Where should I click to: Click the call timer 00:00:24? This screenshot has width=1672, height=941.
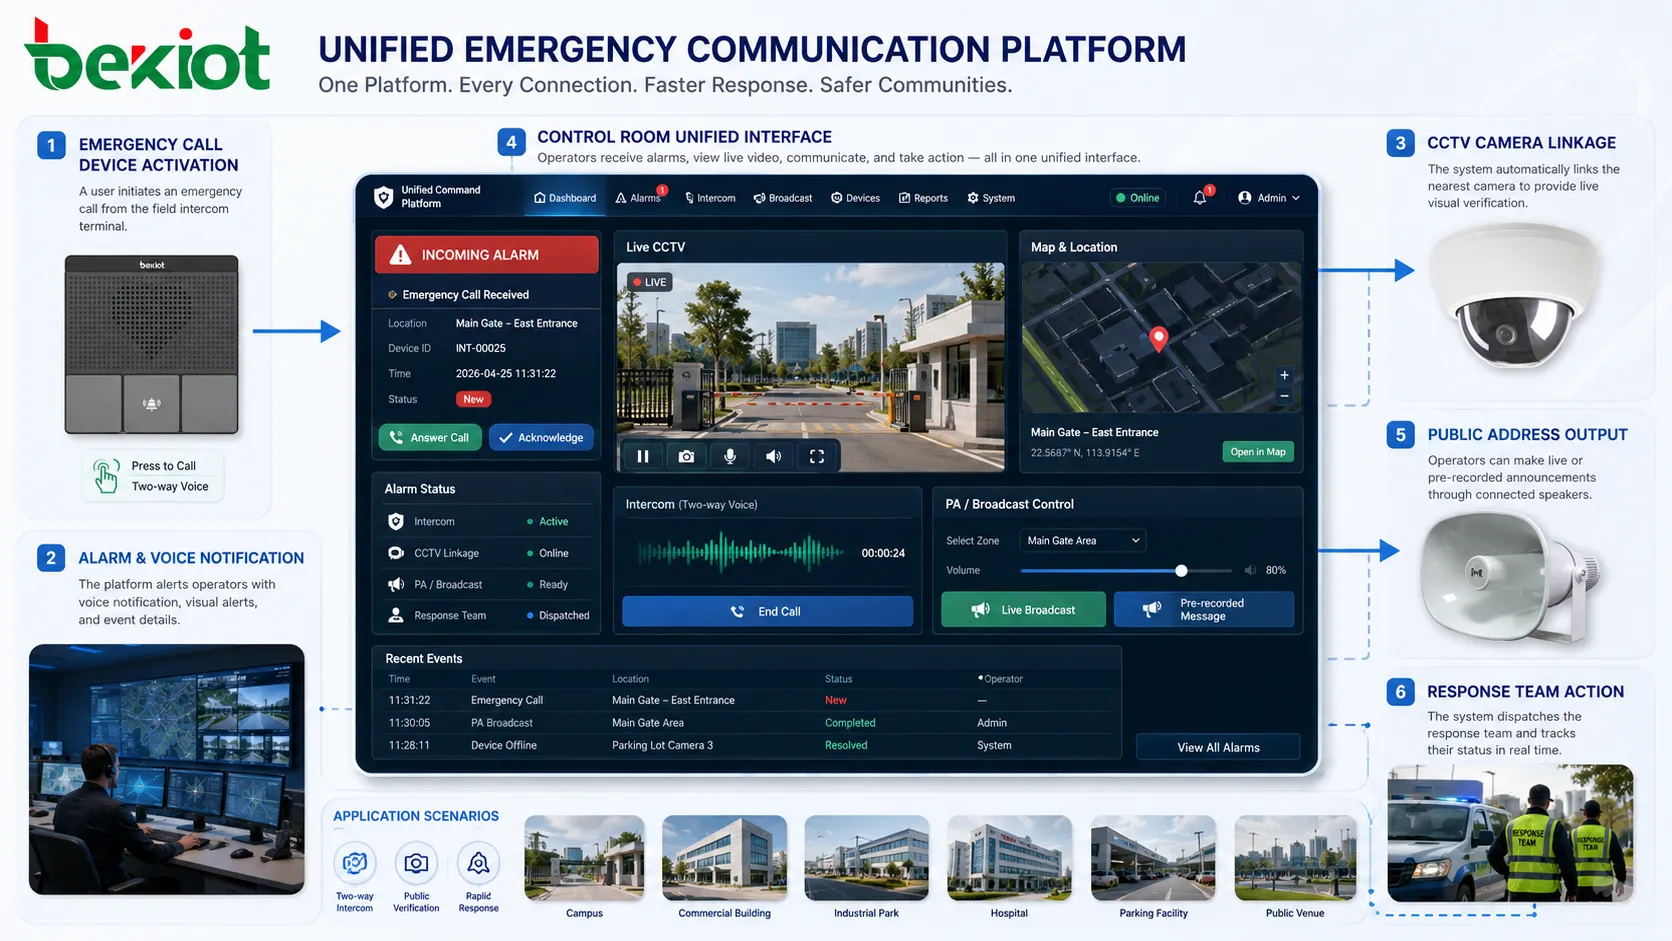(883, 552)
